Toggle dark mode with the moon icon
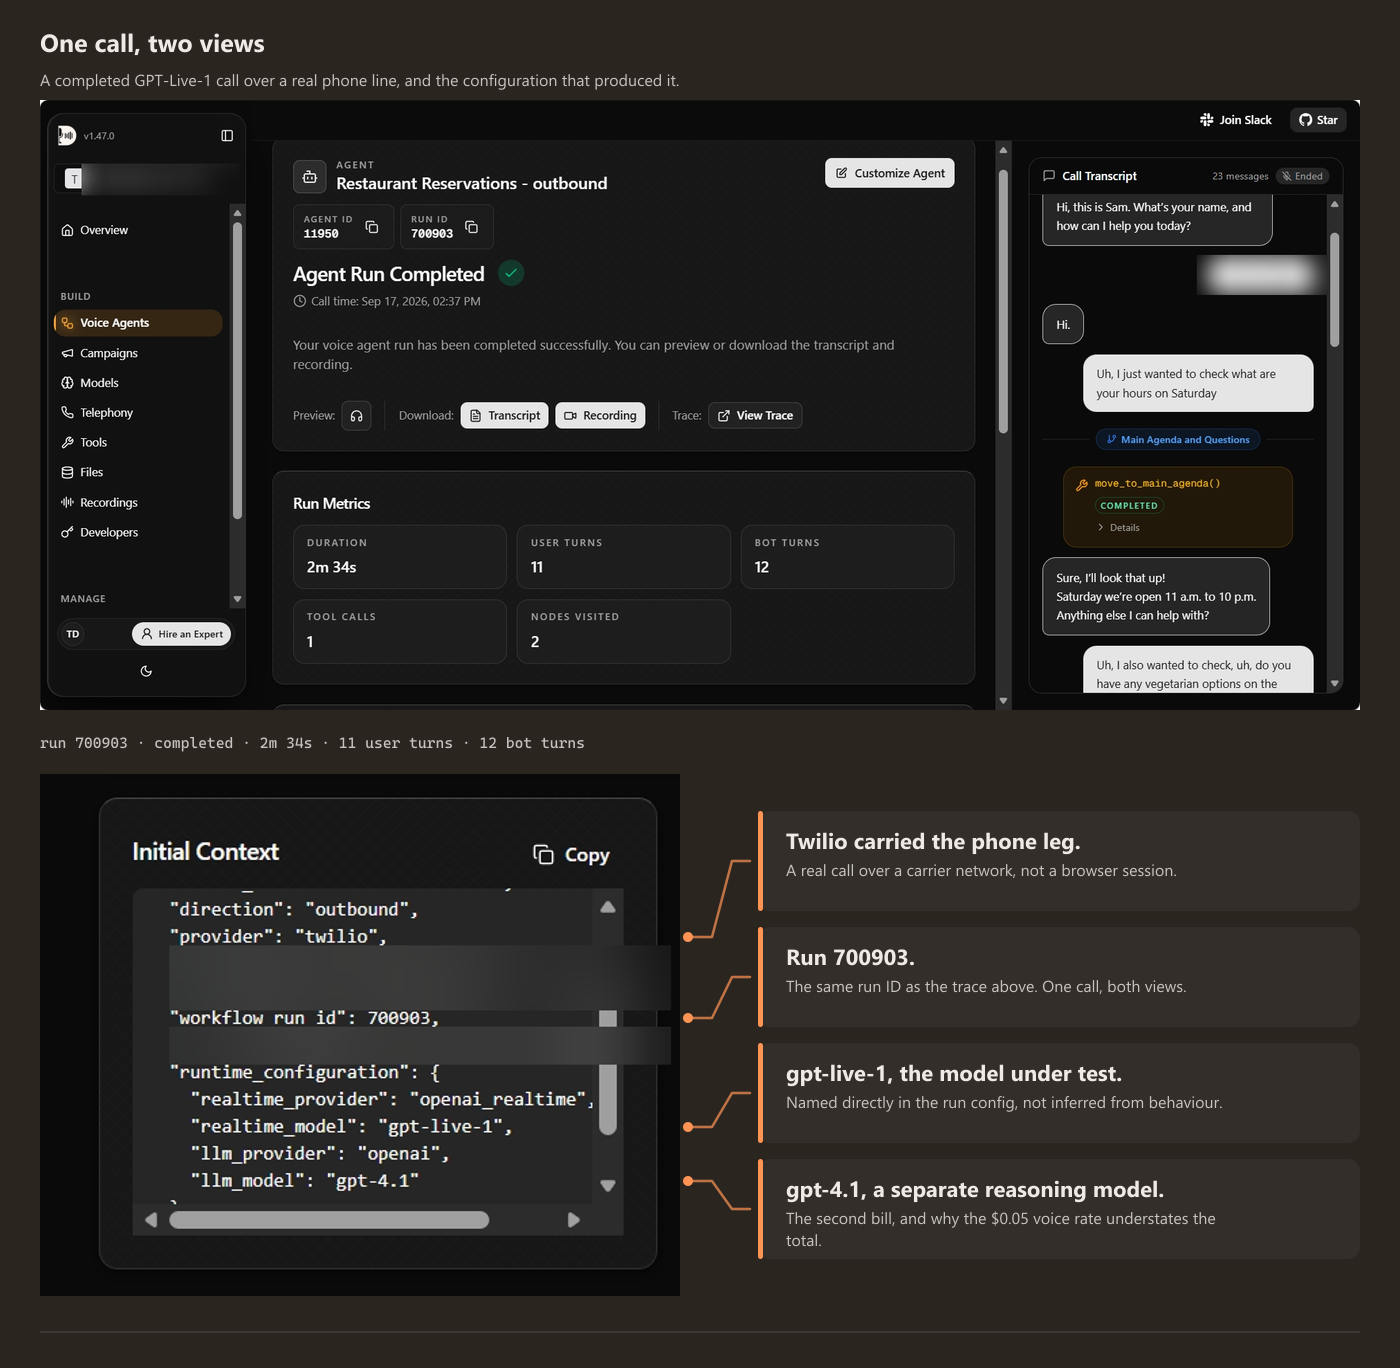The image size is (1400, 1368). tap(146, 671)
